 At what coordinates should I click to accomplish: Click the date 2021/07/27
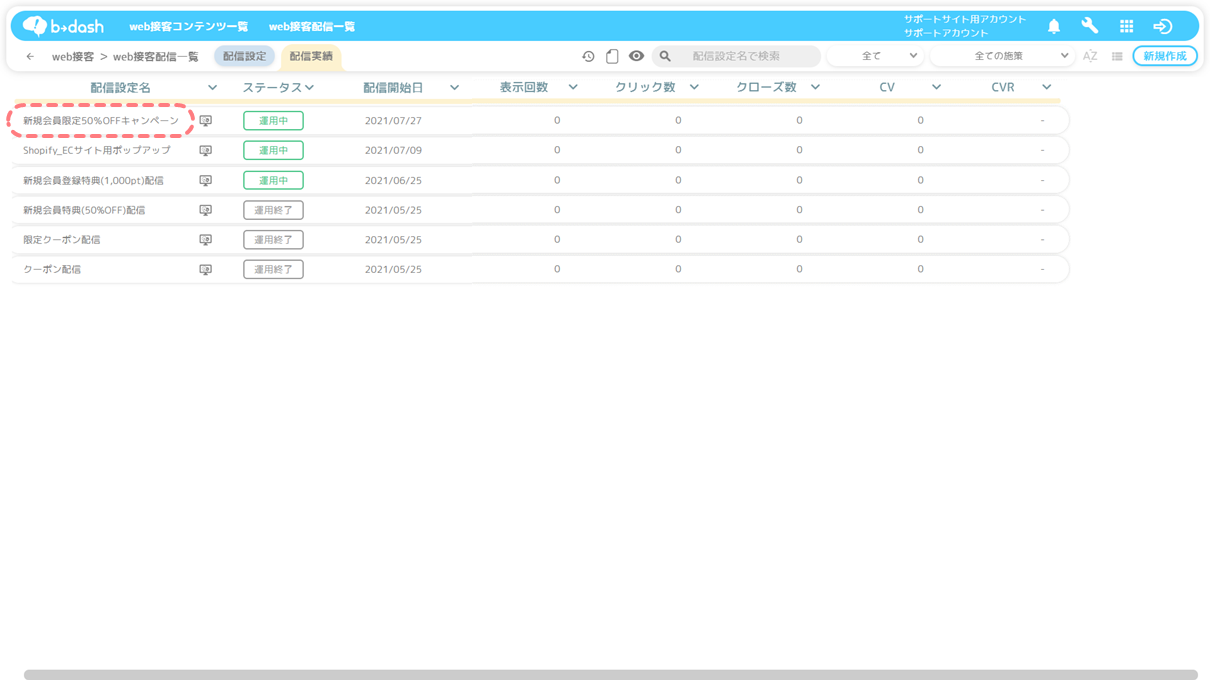pos(393,121)
